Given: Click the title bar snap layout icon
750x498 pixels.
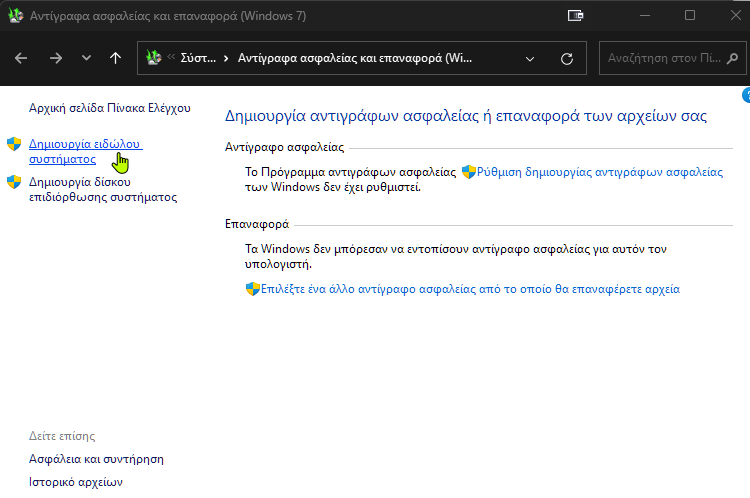Looking at the screenshot, I should tap(575, 16).
